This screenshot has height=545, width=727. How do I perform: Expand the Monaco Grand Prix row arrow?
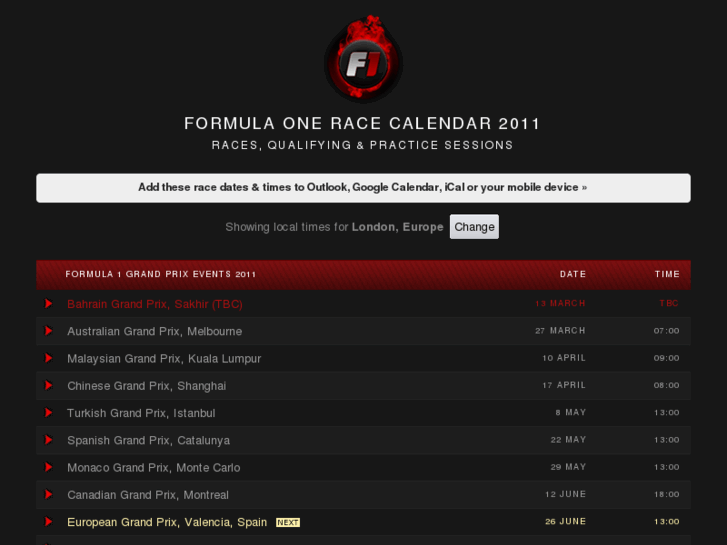48,467
